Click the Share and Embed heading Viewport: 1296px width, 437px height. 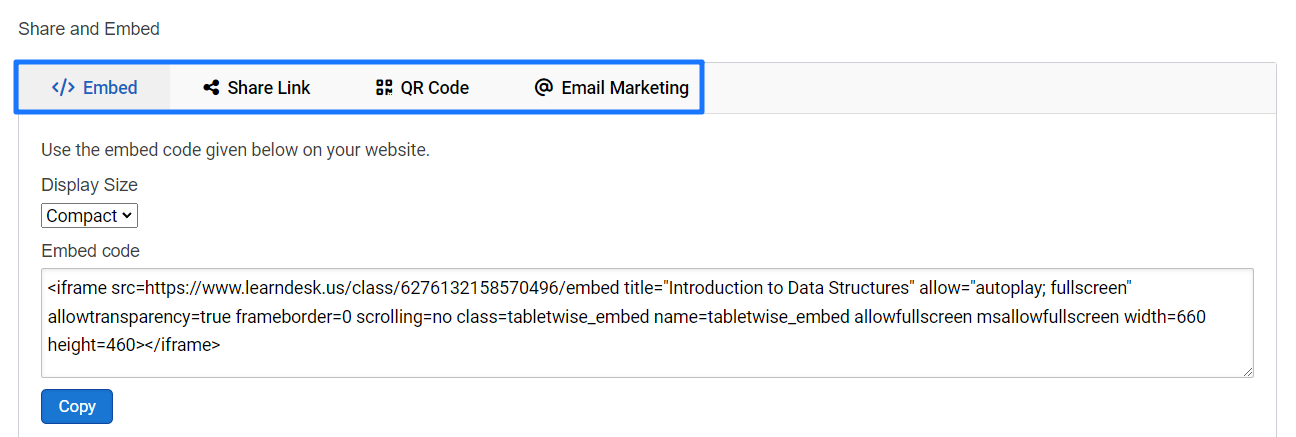click(x=89, y=29)
